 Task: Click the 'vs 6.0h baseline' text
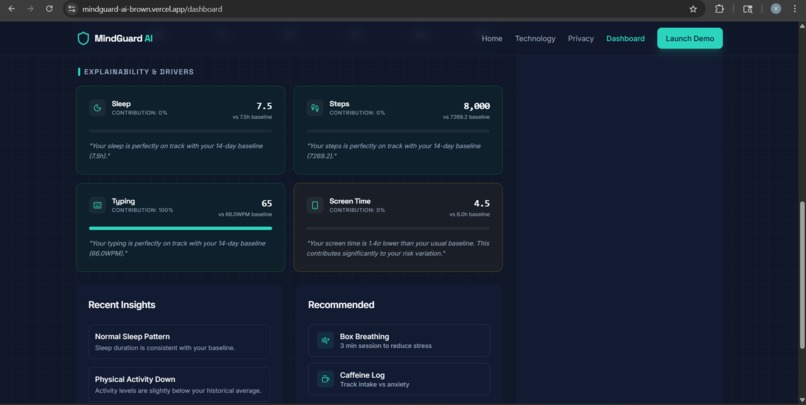pos(469,214)
